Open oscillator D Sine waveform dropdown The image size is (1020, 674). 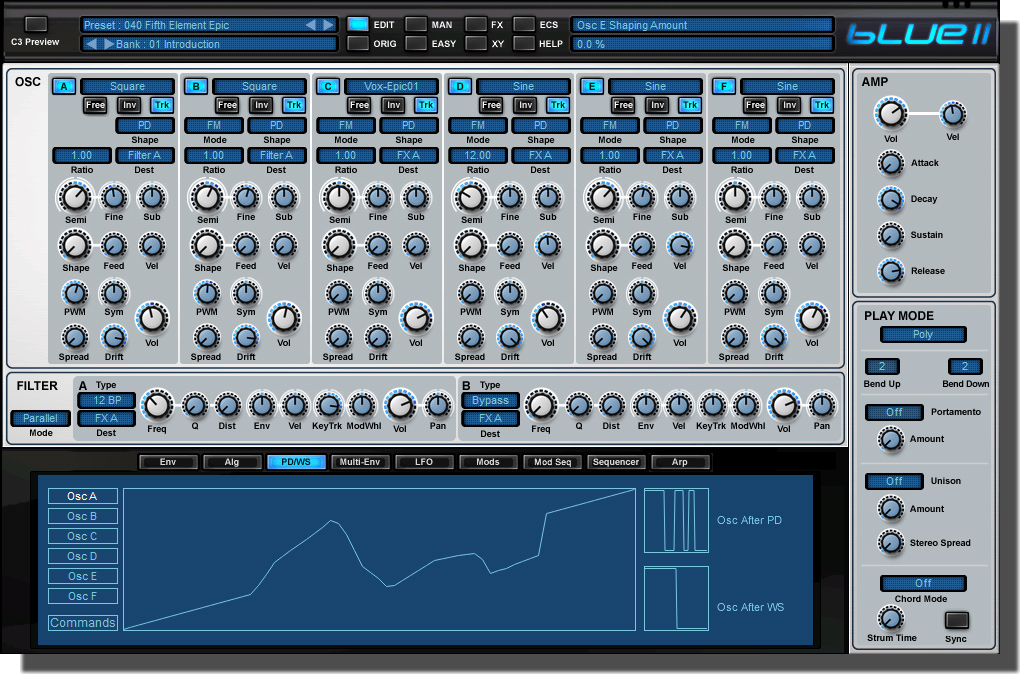[x=524, y=86]
